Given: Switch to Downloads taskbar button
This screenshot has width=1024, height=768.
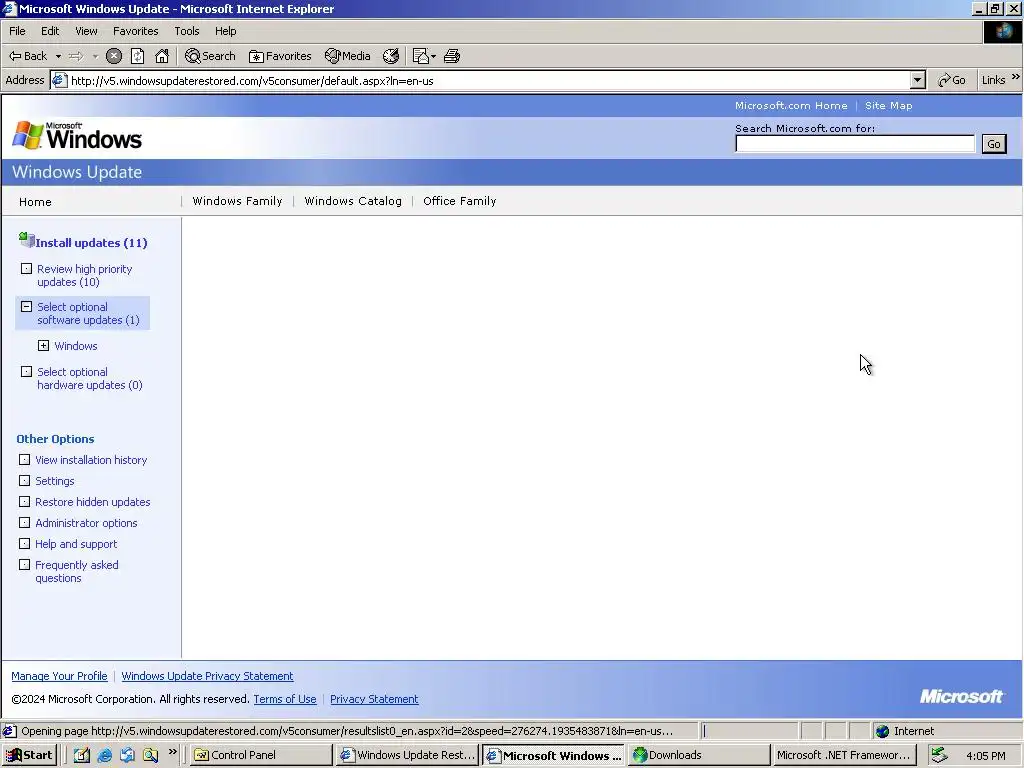Looking at the screenshot, I should point(697,755).
